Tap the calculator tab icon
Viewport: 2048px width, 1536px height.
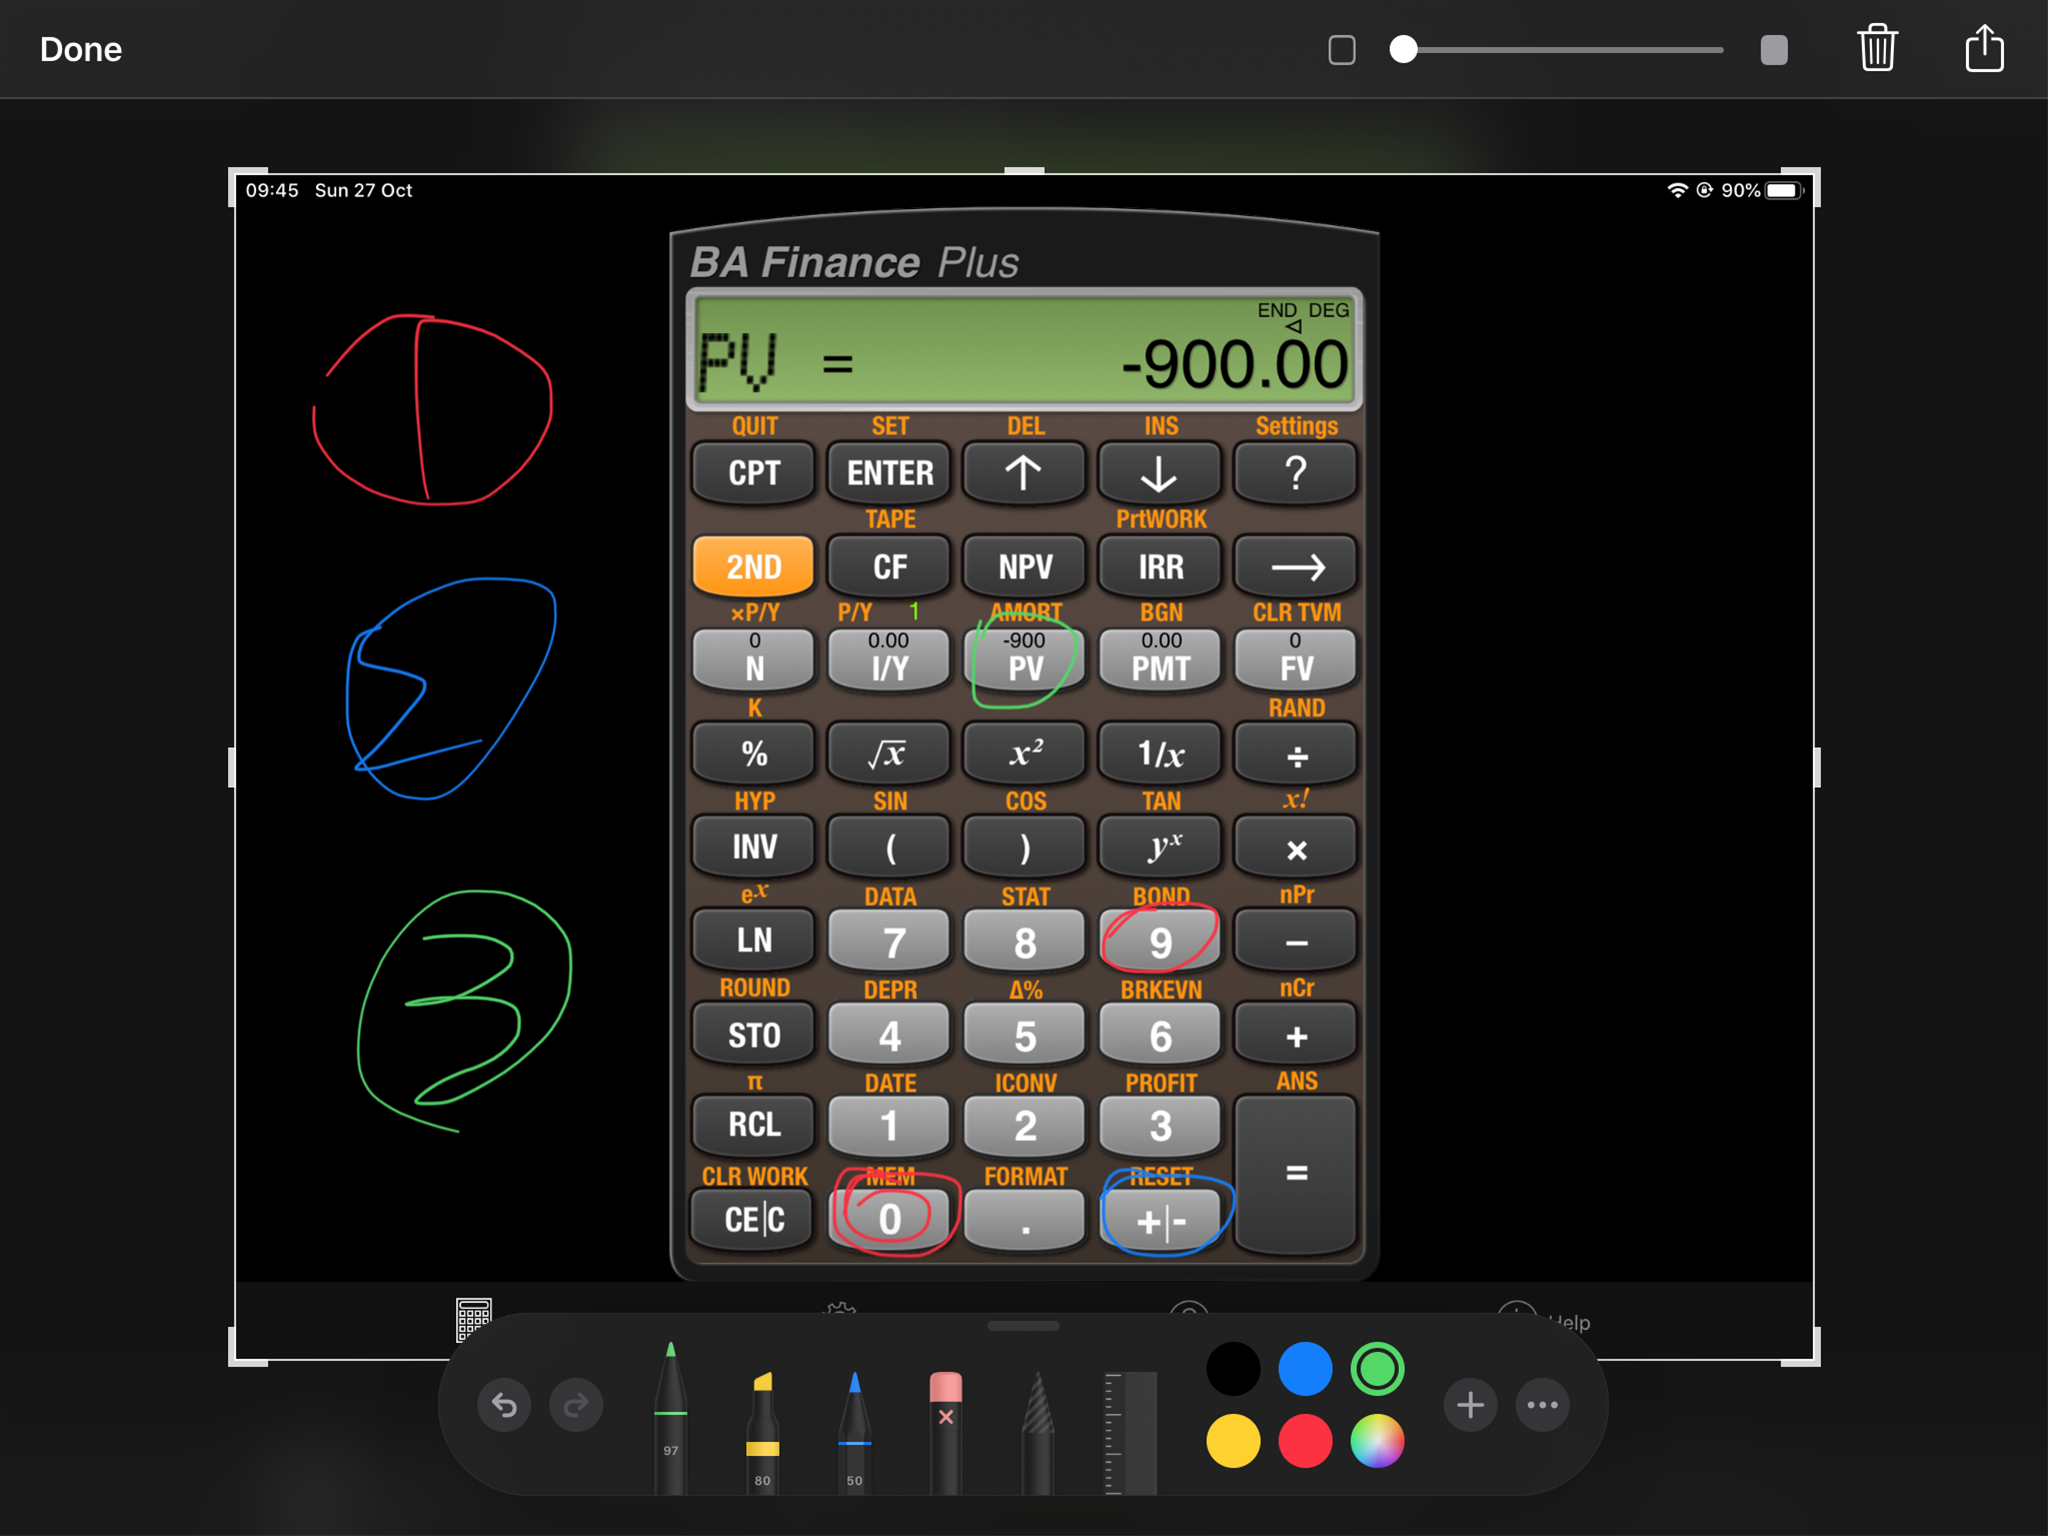click(x=473, y=1320)
